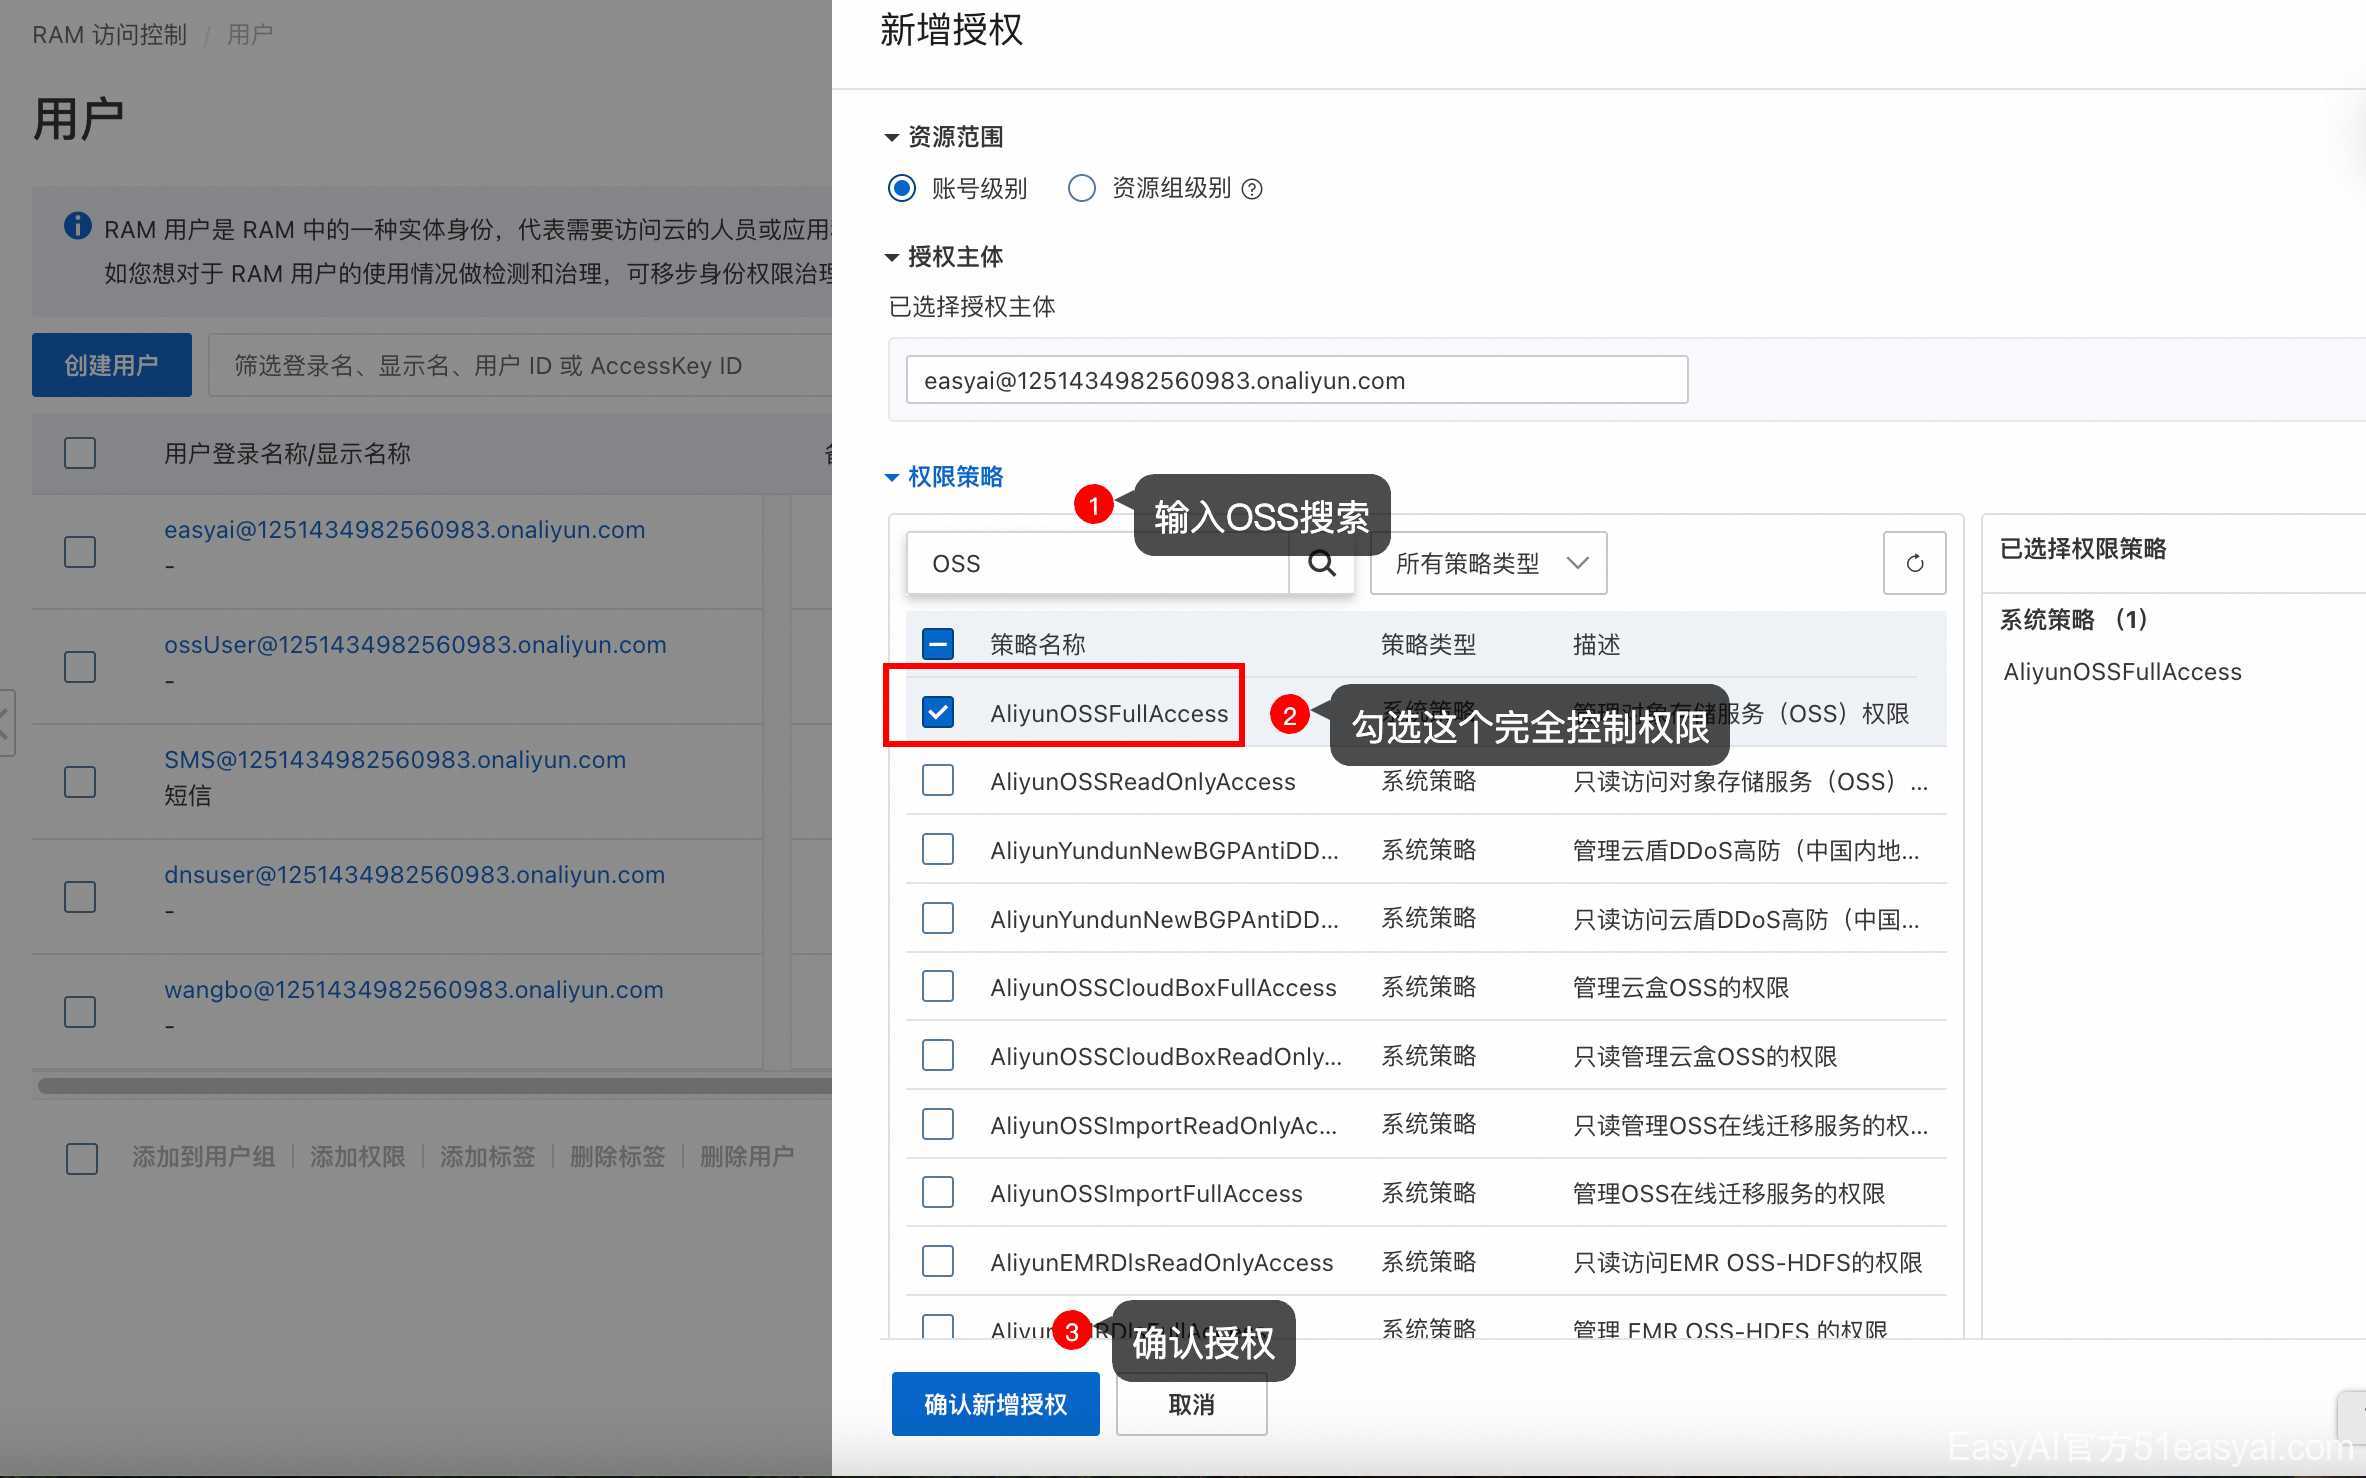
Task: Check the AliyunOSSImportFullAccess checkbox
Action: point(937,1193)
